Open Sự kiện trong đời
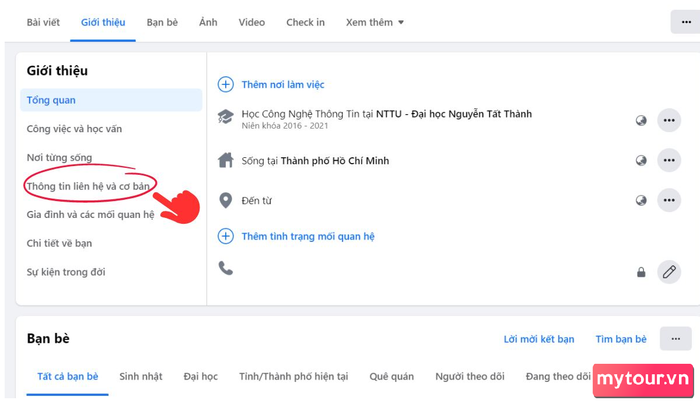The height and width of the screenshot is (405, 700). coord(66,272)
